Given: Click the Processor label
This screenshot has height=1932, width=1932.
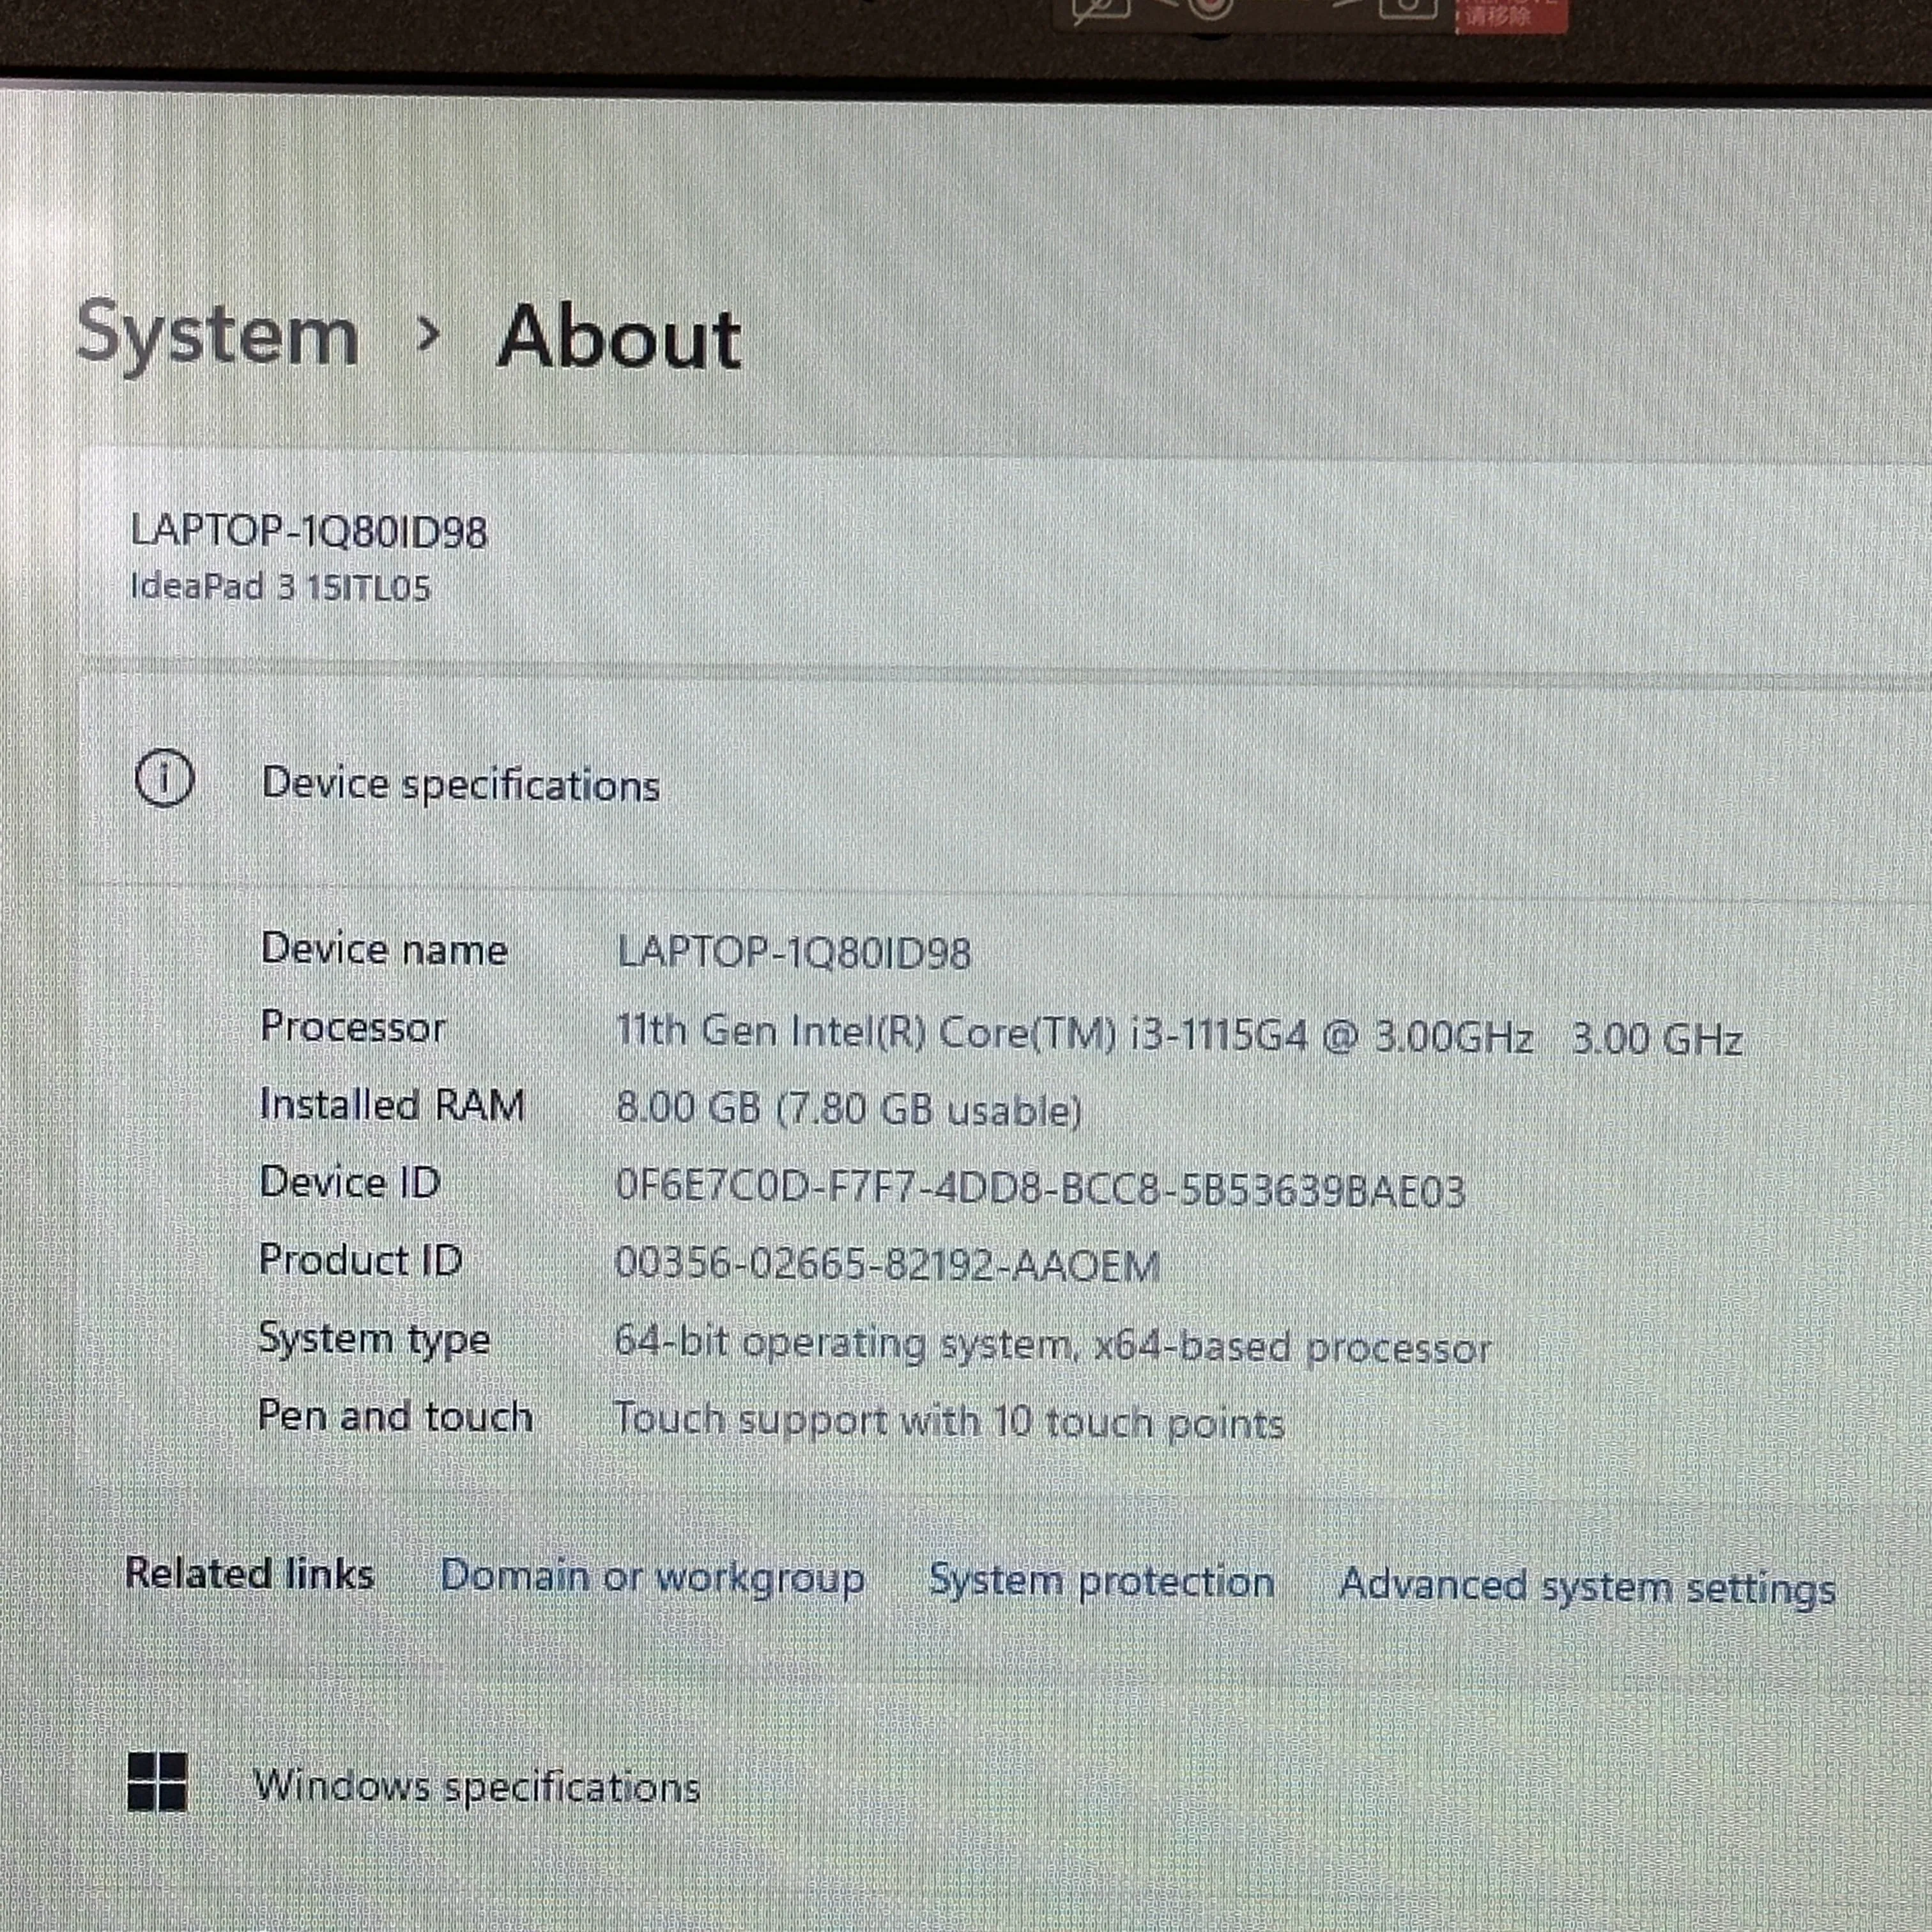Looking at the screenshot, I should pyautogui.click(x=353, y=1027).
